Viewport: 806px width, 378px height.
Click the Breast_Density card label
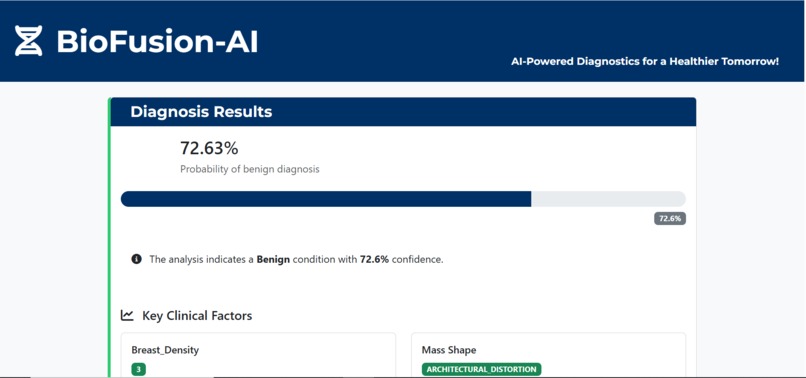click(x=165, y=350)
